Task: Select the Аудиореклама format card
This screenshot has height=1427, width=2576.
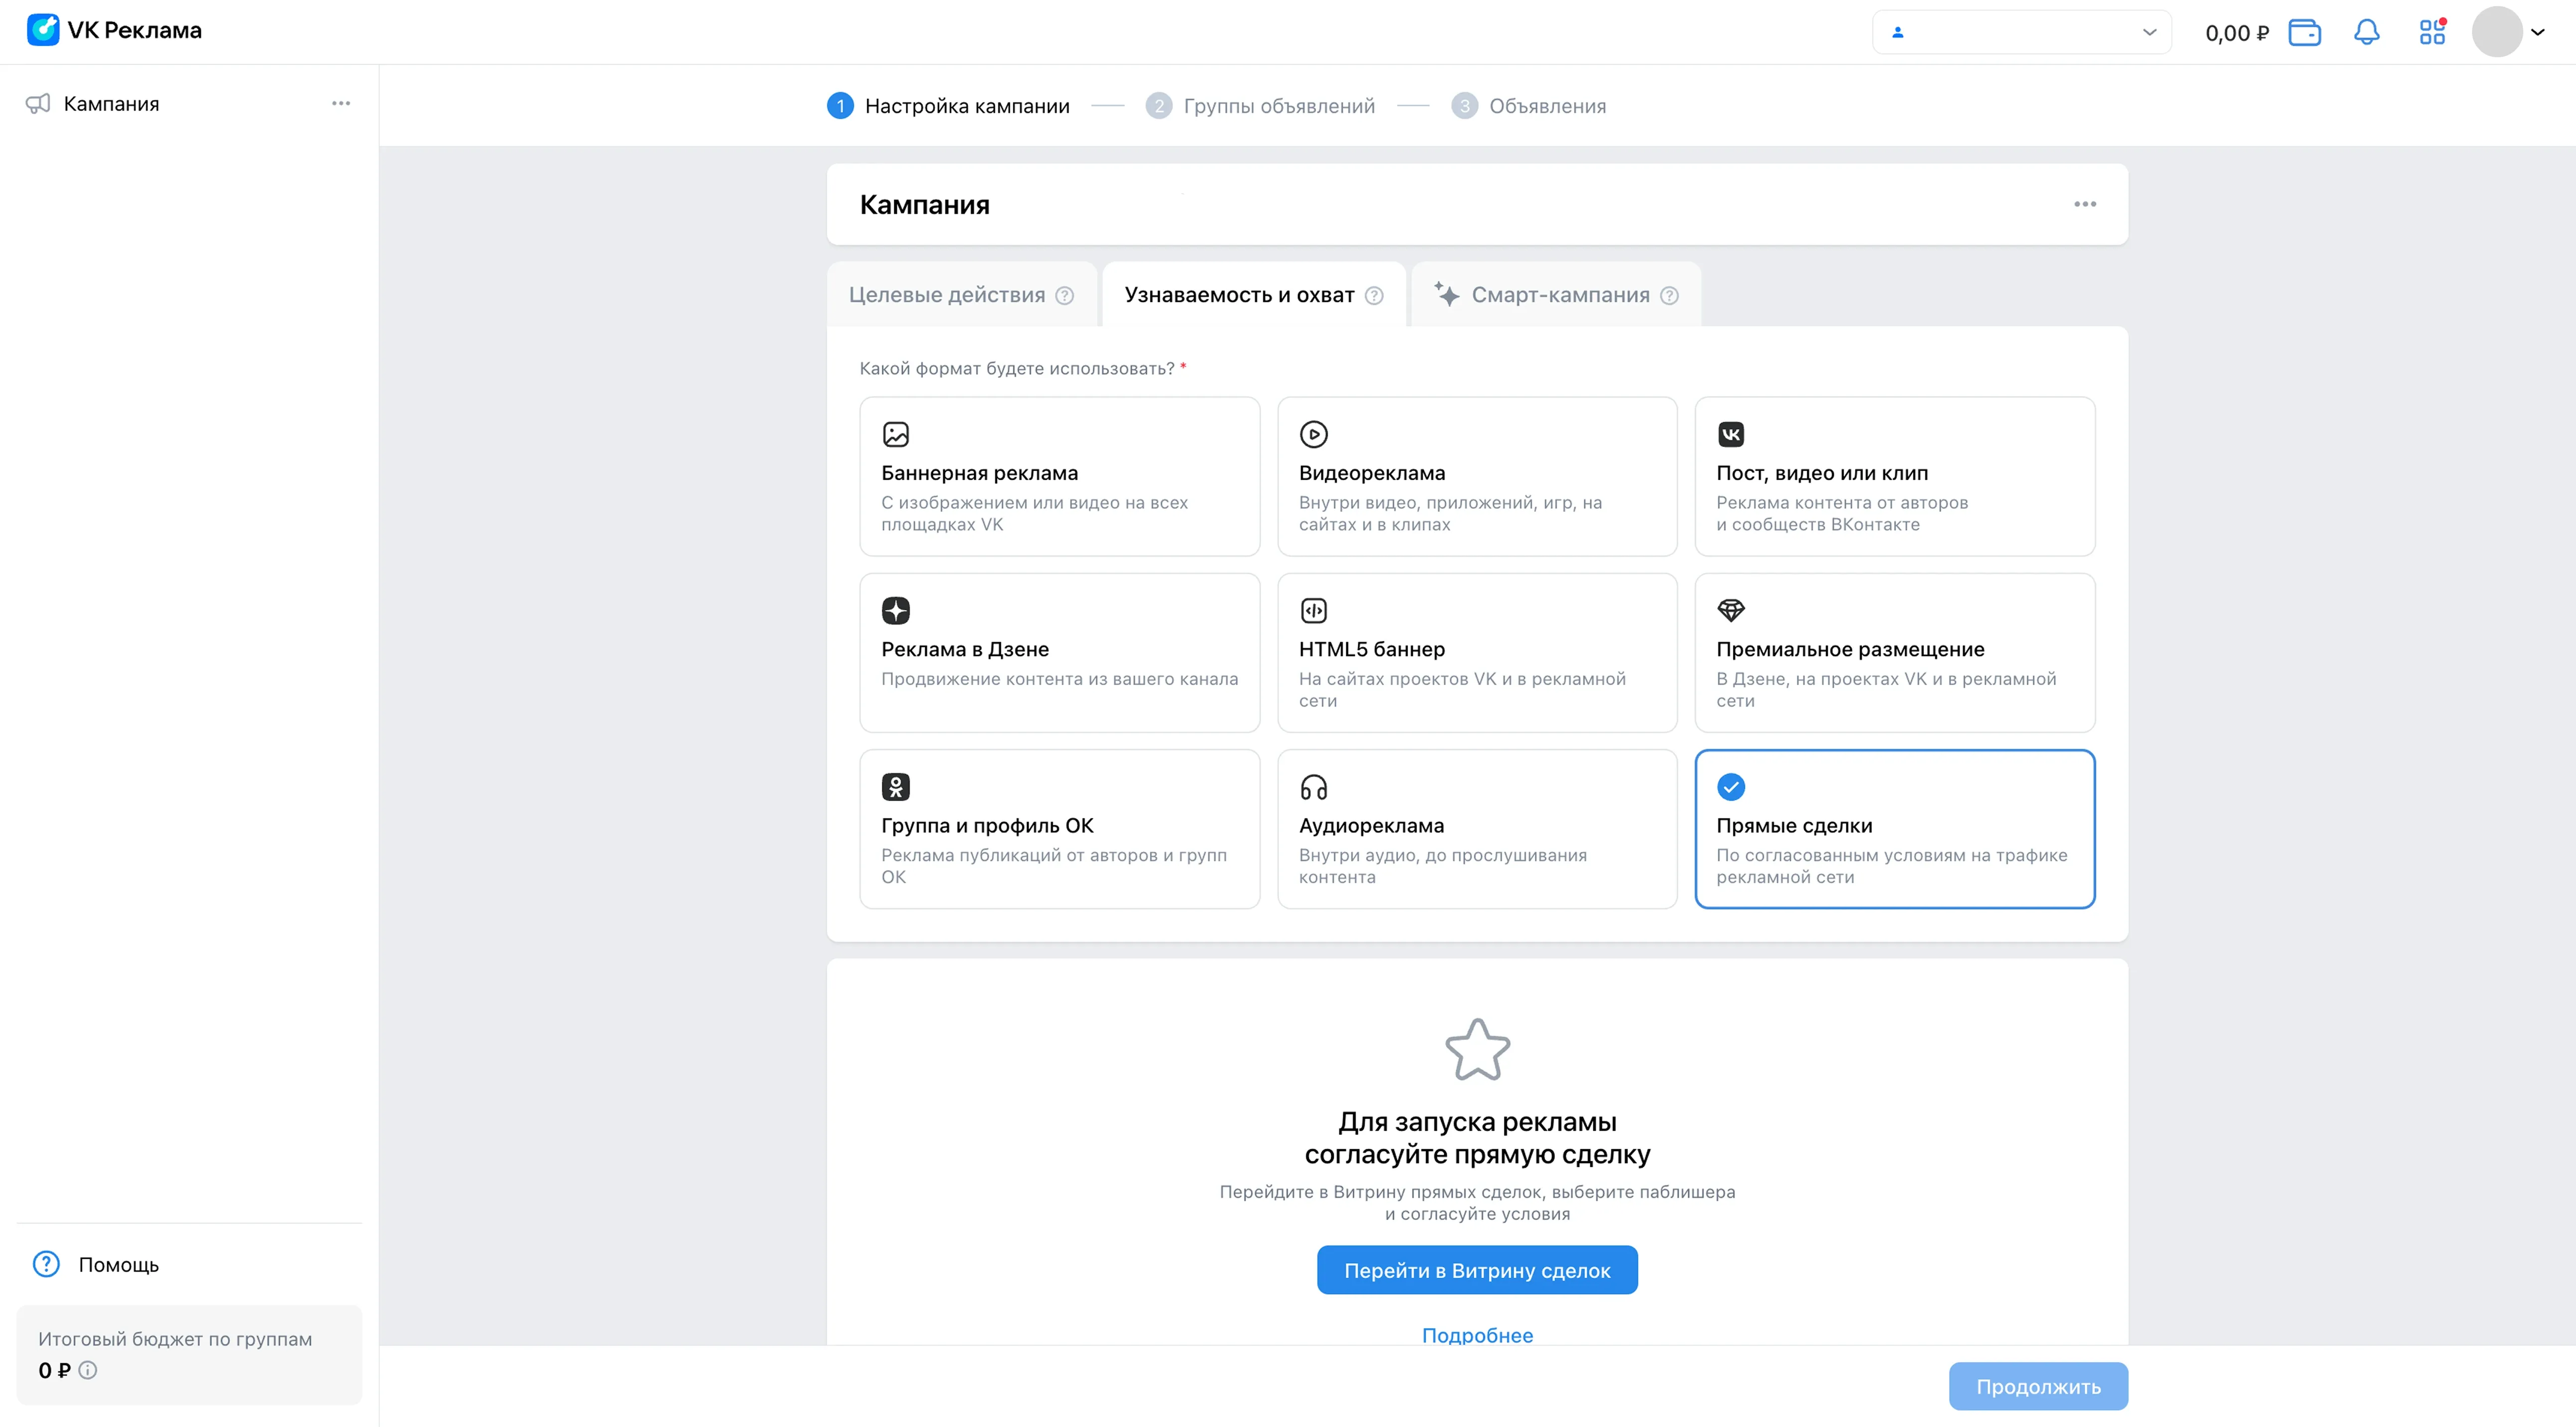Action: coord(1477,829)
